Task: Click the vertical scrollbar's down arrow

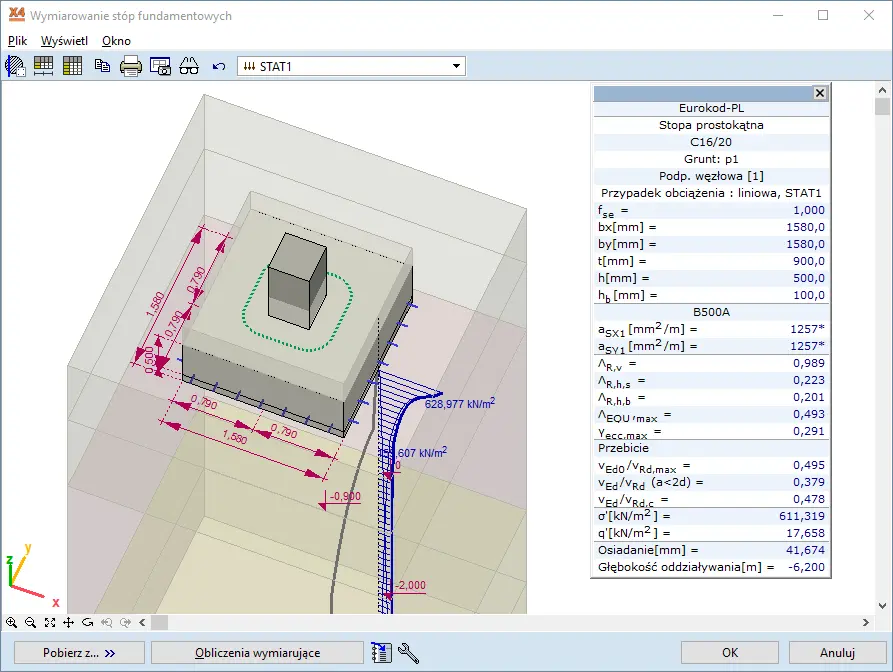Action: click(x=882, y=605)
